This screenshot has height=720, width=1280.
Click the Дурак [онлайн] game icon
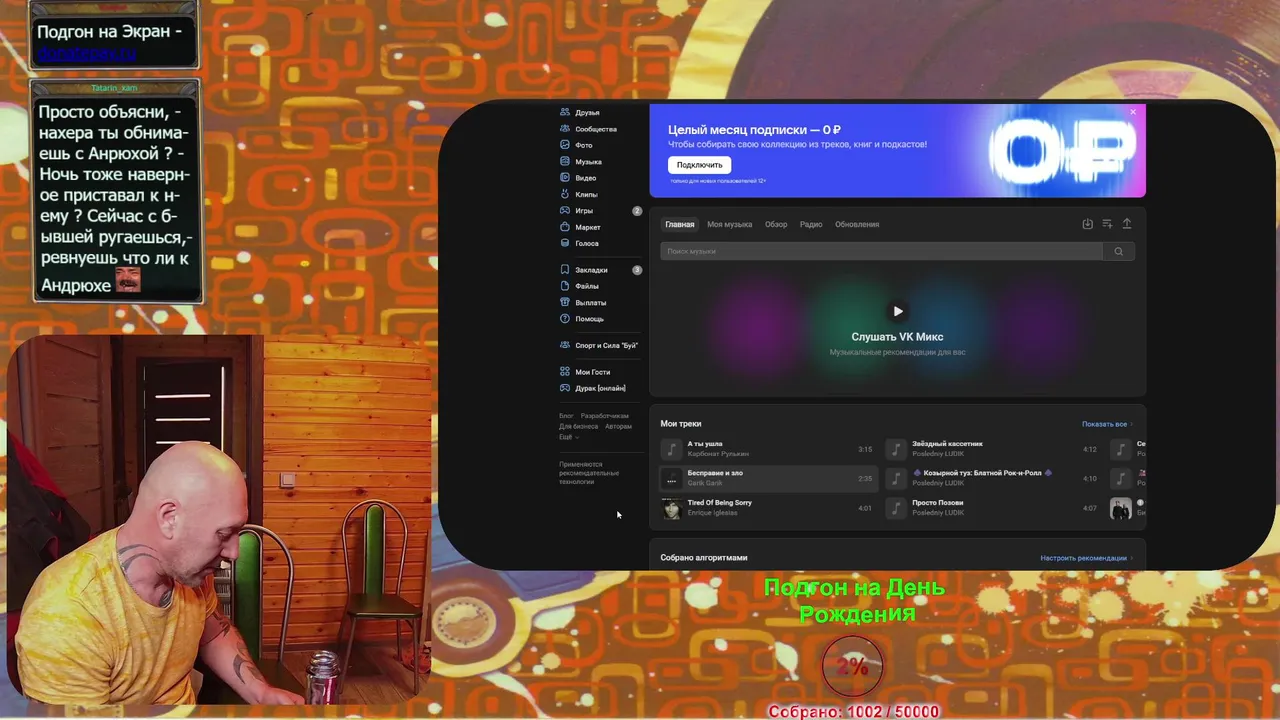pos(565,388)
